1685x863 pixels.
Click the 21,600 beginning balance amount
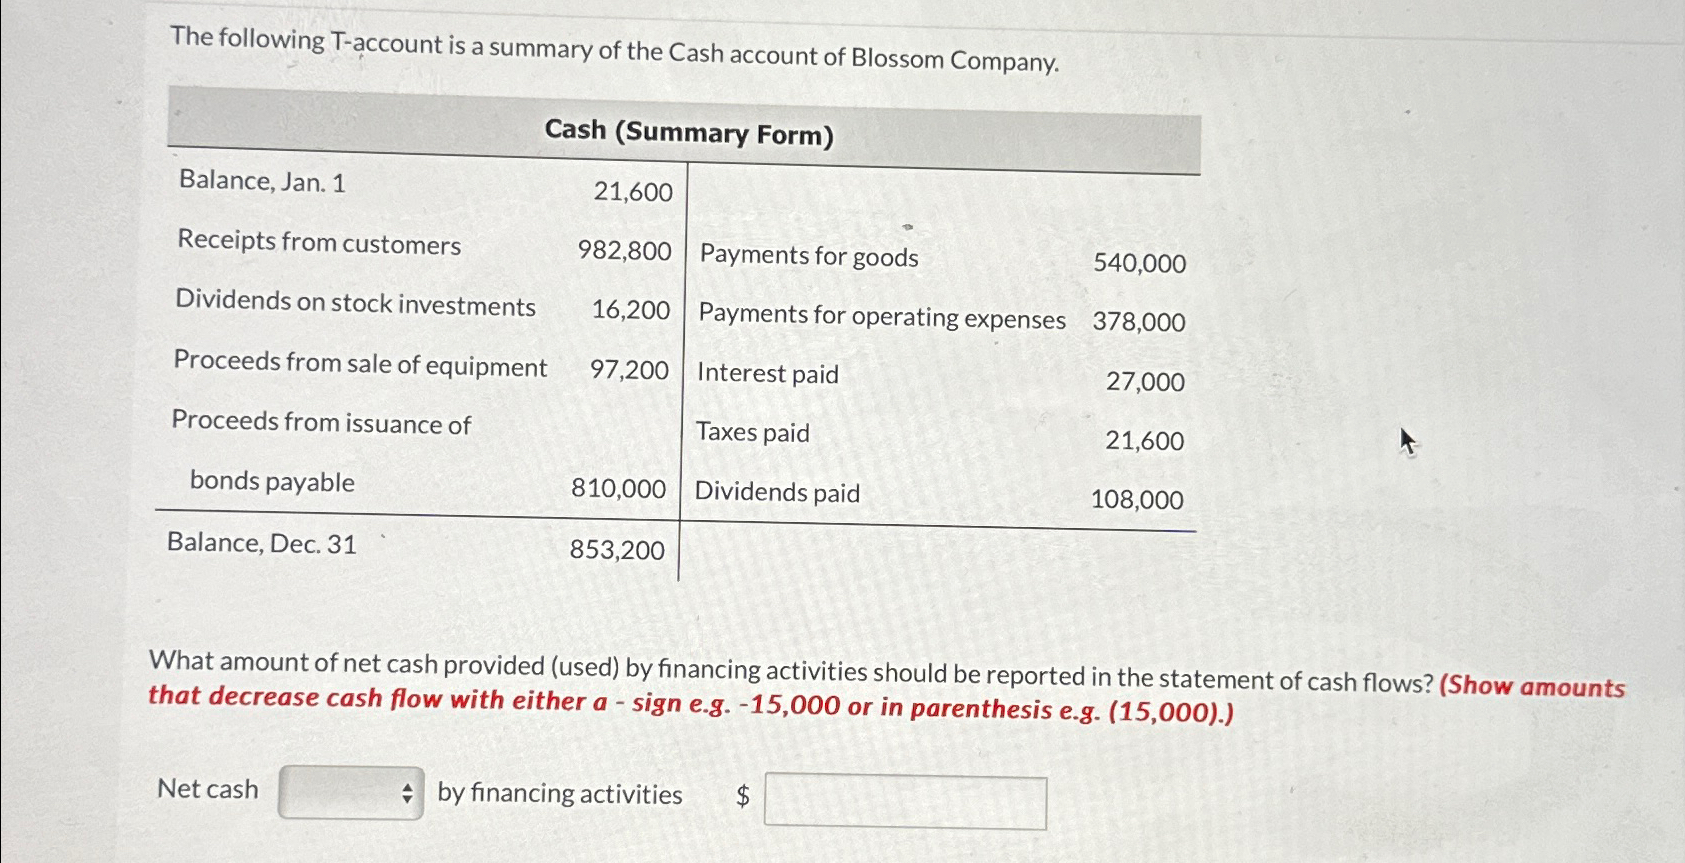point(631,192)
